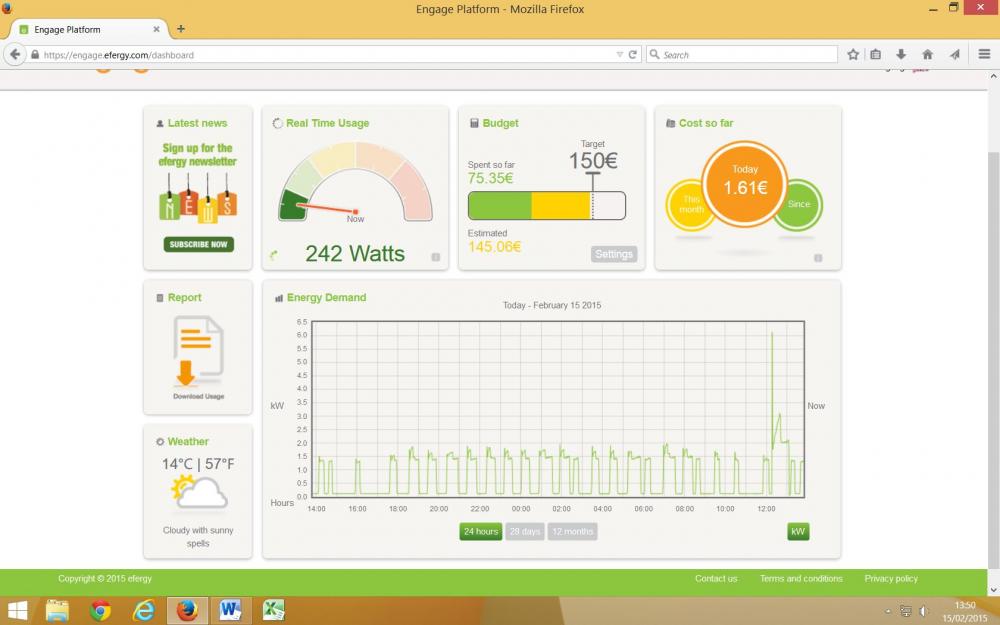Viewport: 1000px width, 625px height.
Task: Click the Latest news heading
Action: (x=197, y=123)
